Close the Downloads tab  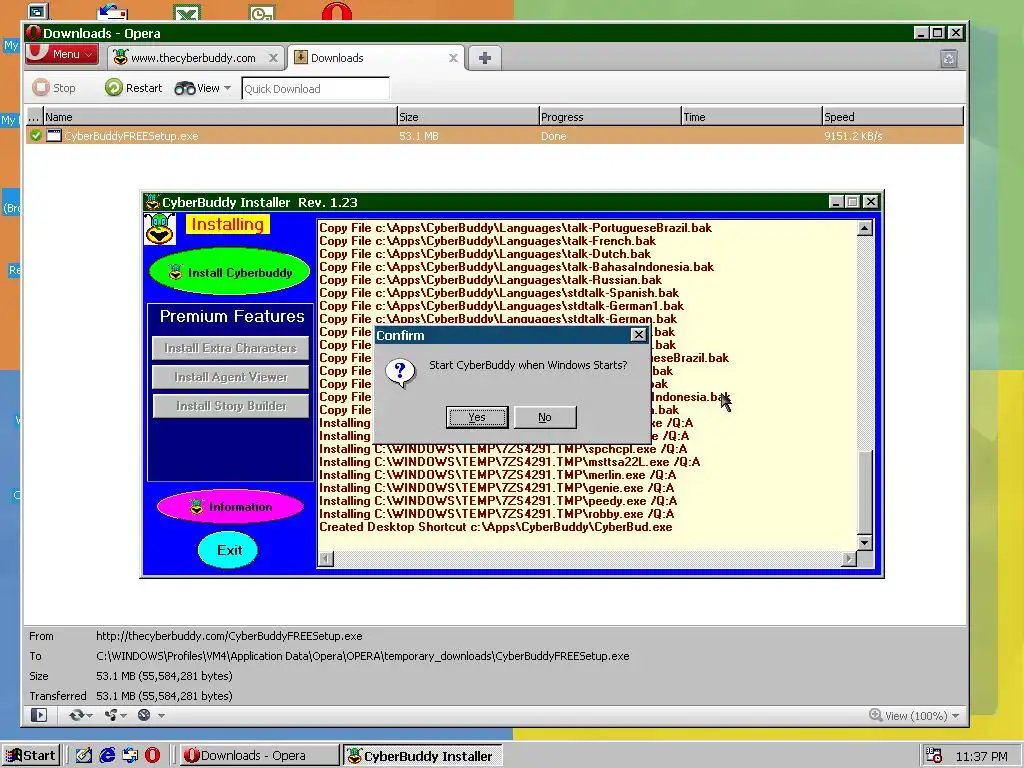453,58
